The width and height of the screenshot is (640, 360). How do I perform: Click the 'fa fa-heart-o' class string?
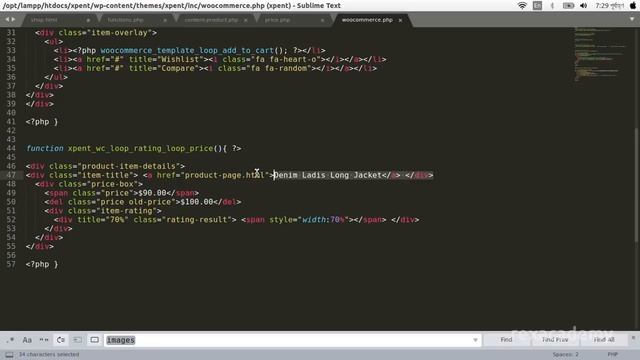click(283, 60)
